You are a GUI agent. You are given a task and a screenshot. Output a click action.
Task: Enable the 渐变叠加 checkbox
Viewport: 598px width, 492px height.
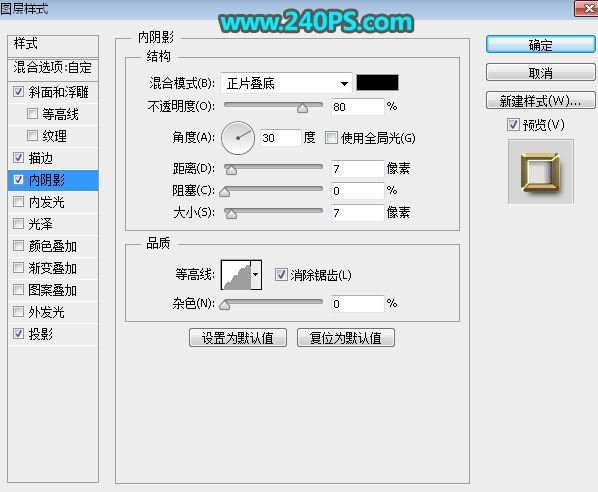[x=18, y=268]
